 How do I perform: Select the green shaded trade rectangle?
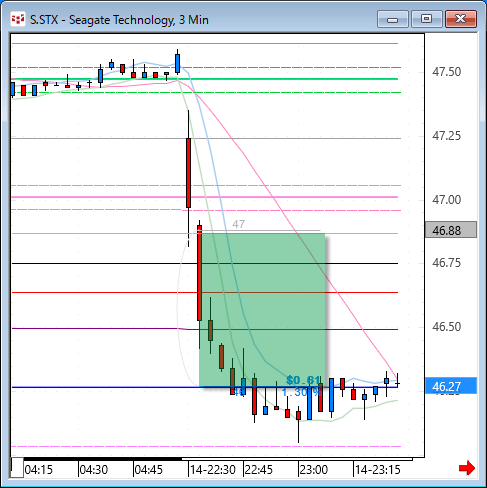(262, 310)
